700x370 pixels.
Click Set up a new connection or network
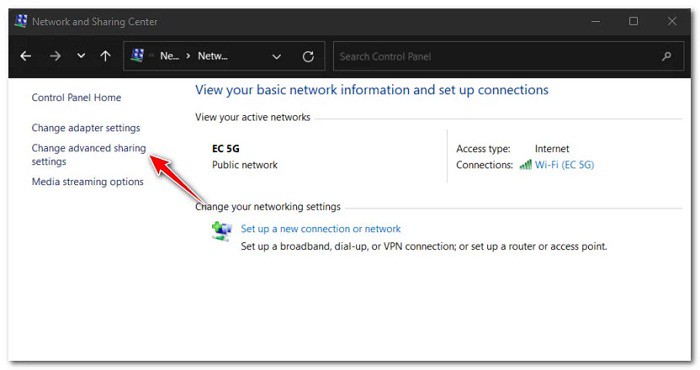click(x=321, y=229)
